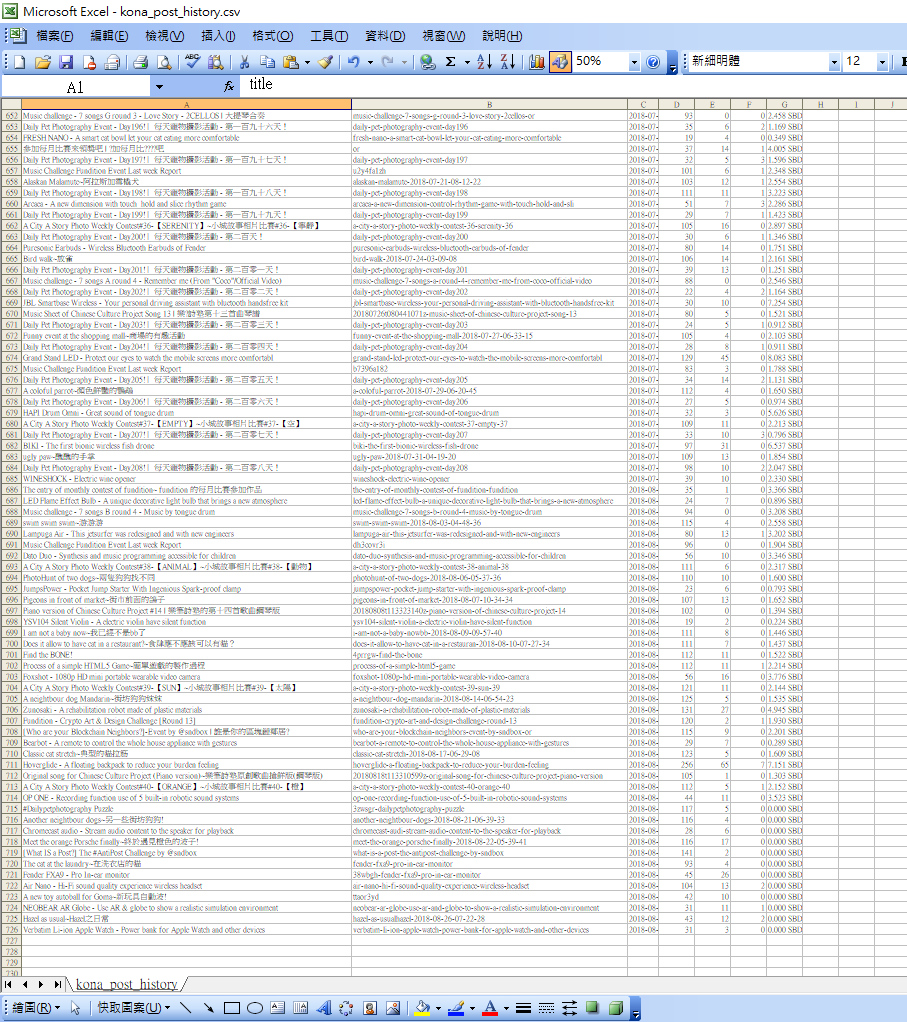
Task: Expand the Name Box dropdown arrow
Action: point(159,87)
